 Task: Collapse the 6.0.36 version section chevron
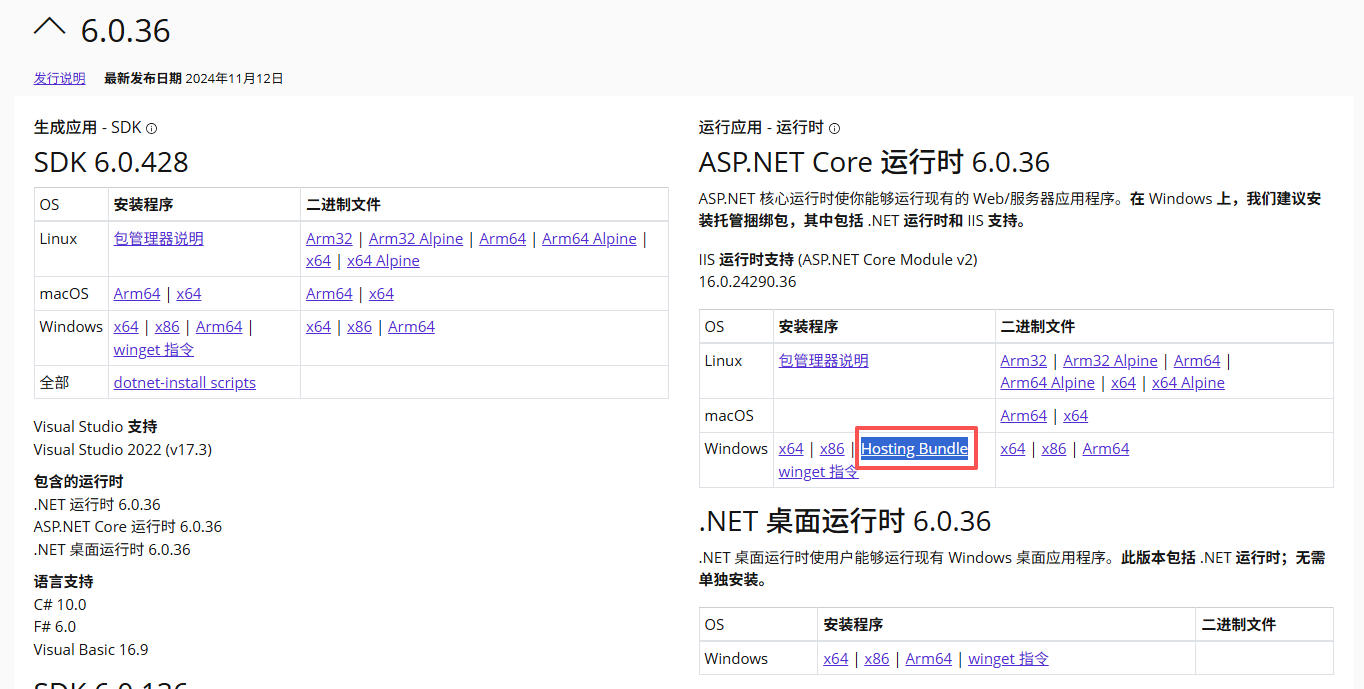(x=49, y=28)
